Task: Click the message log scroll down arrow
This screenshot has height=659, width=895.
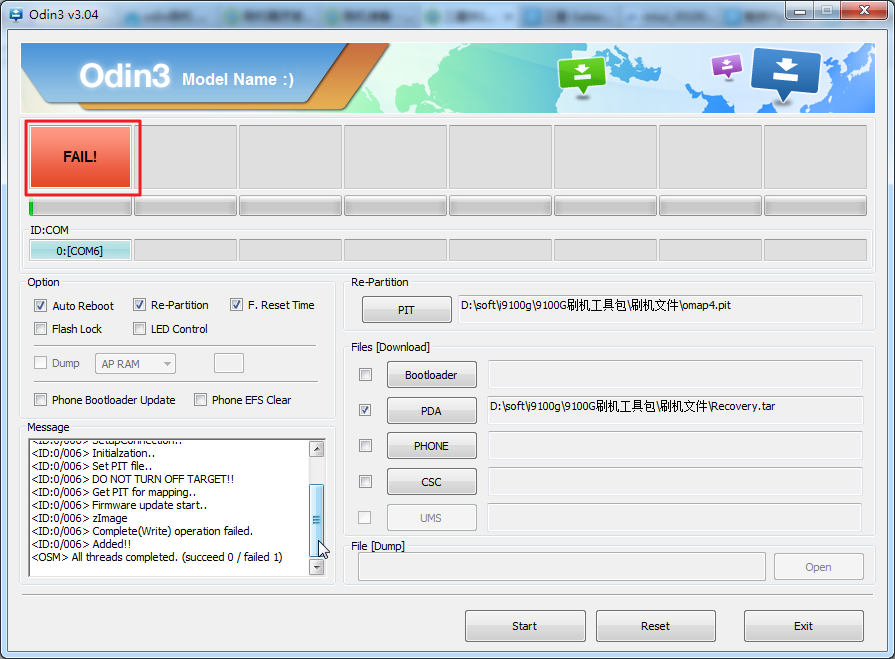Action: [317, 567]
